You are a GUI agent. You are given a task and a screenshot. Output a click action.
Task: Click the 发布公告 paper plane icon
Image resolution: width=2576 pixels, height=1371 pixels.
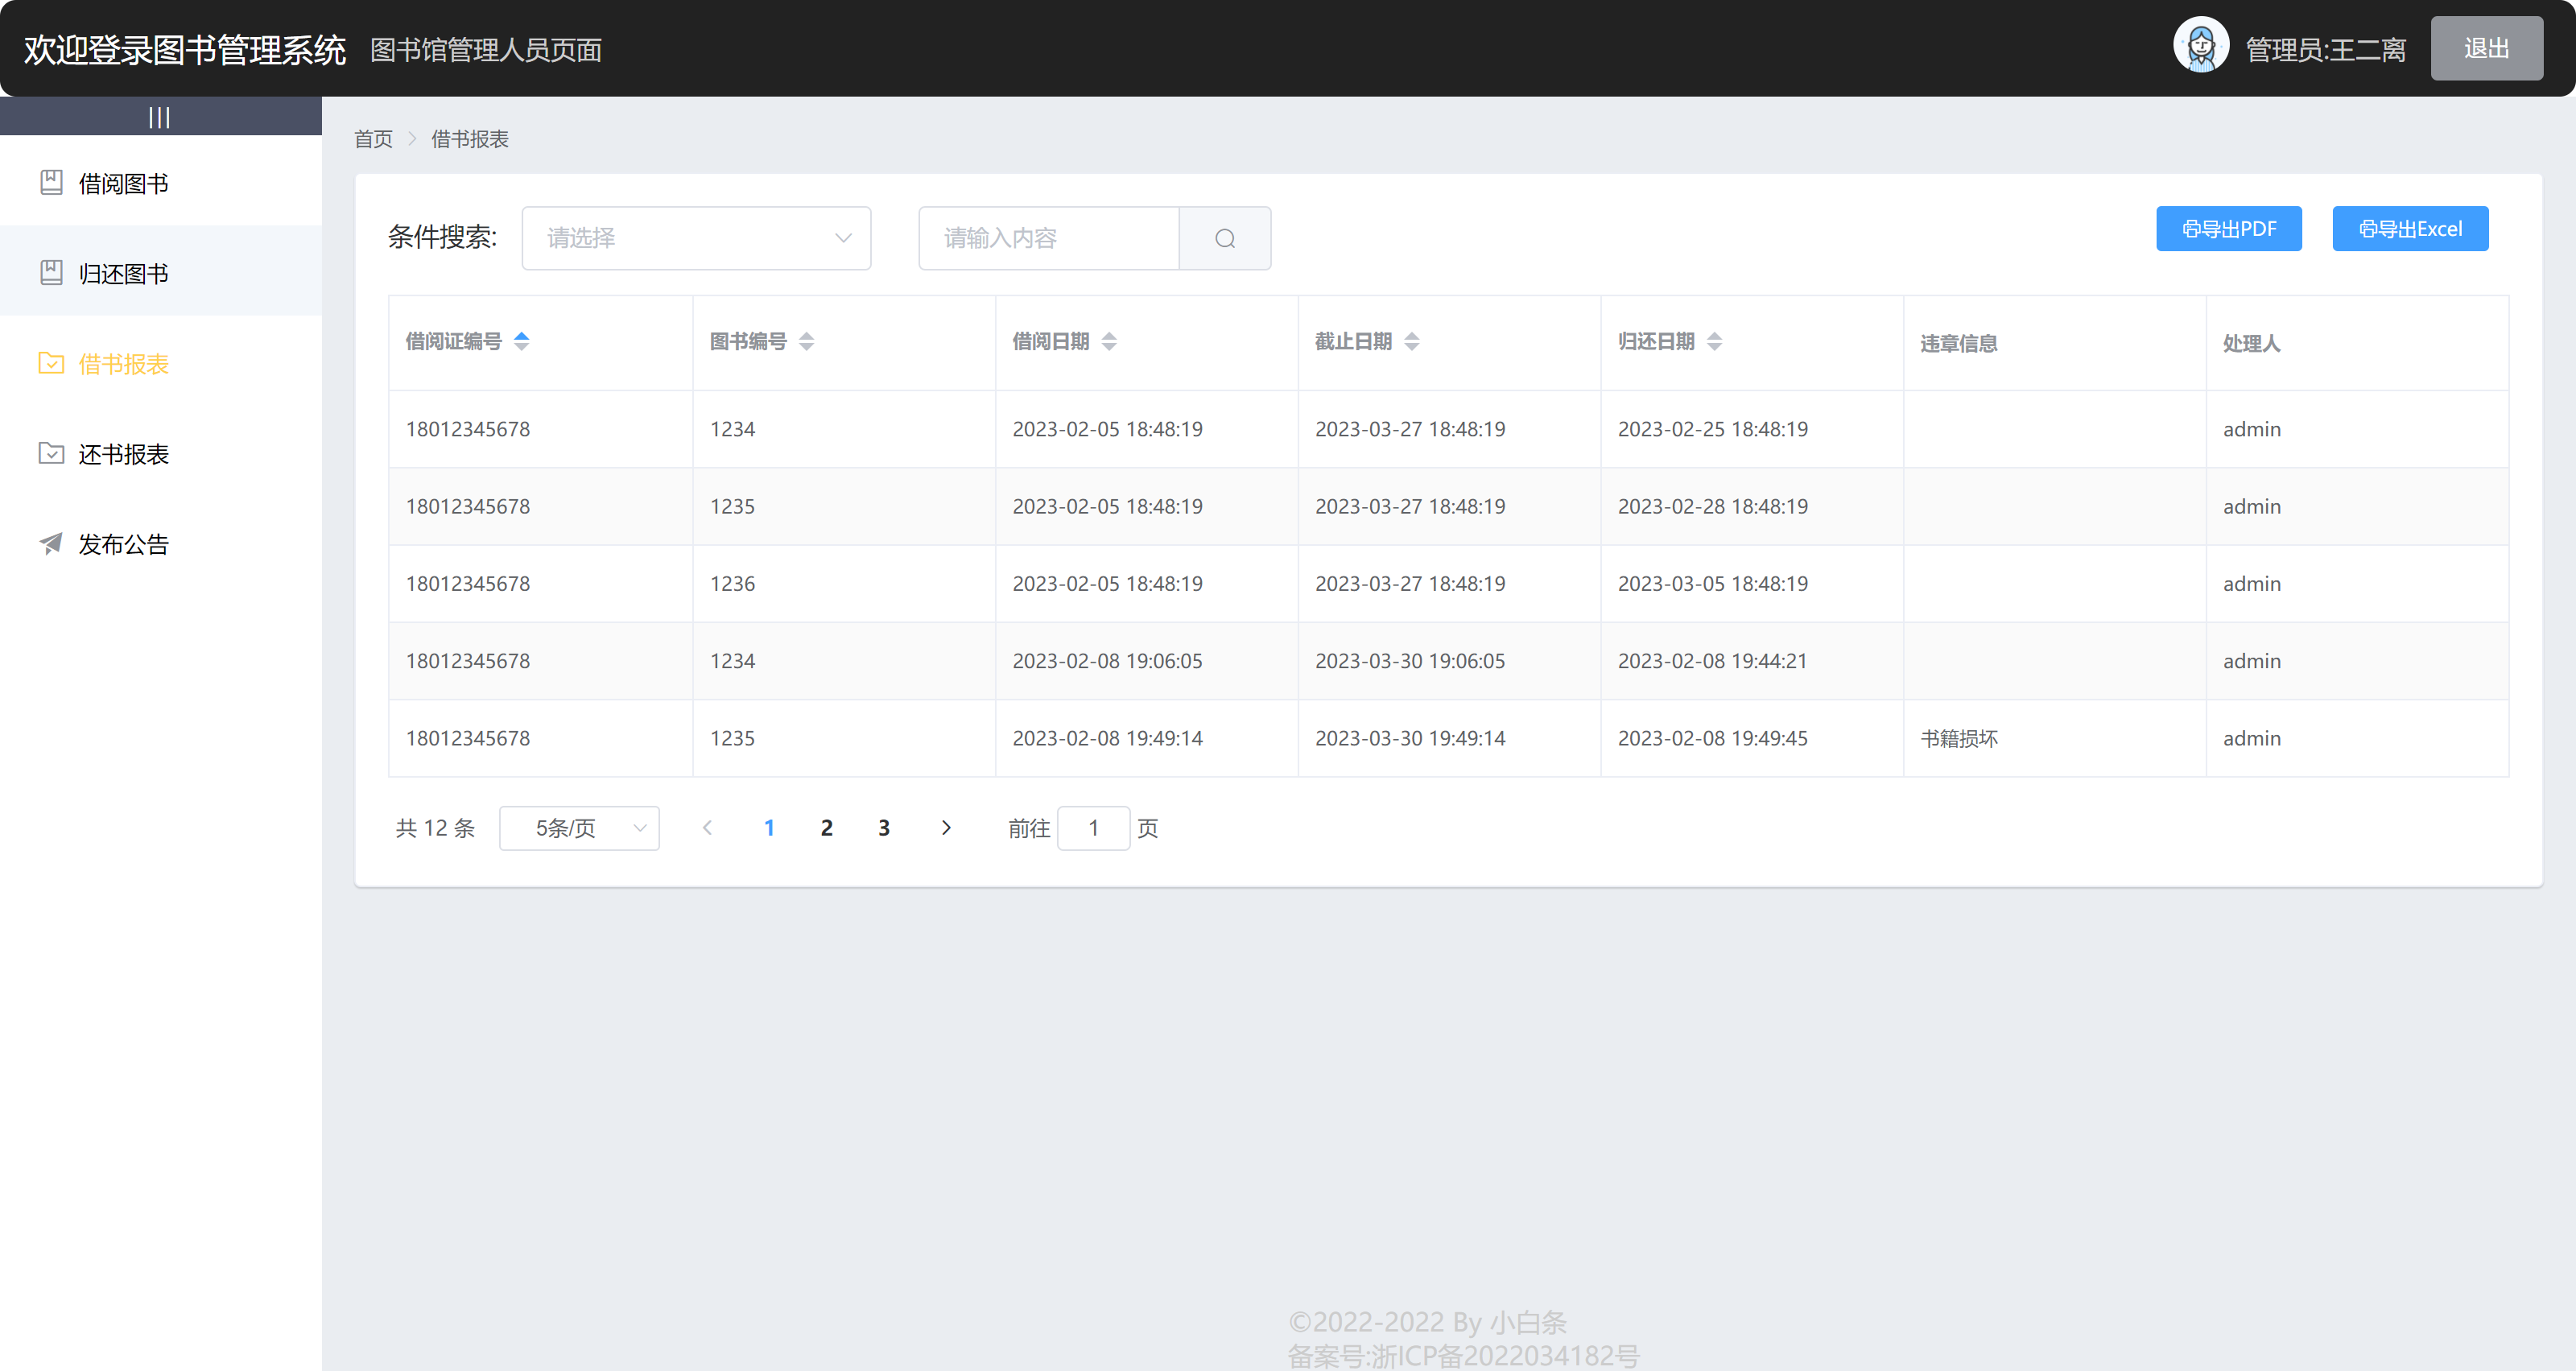click(51, 543)
